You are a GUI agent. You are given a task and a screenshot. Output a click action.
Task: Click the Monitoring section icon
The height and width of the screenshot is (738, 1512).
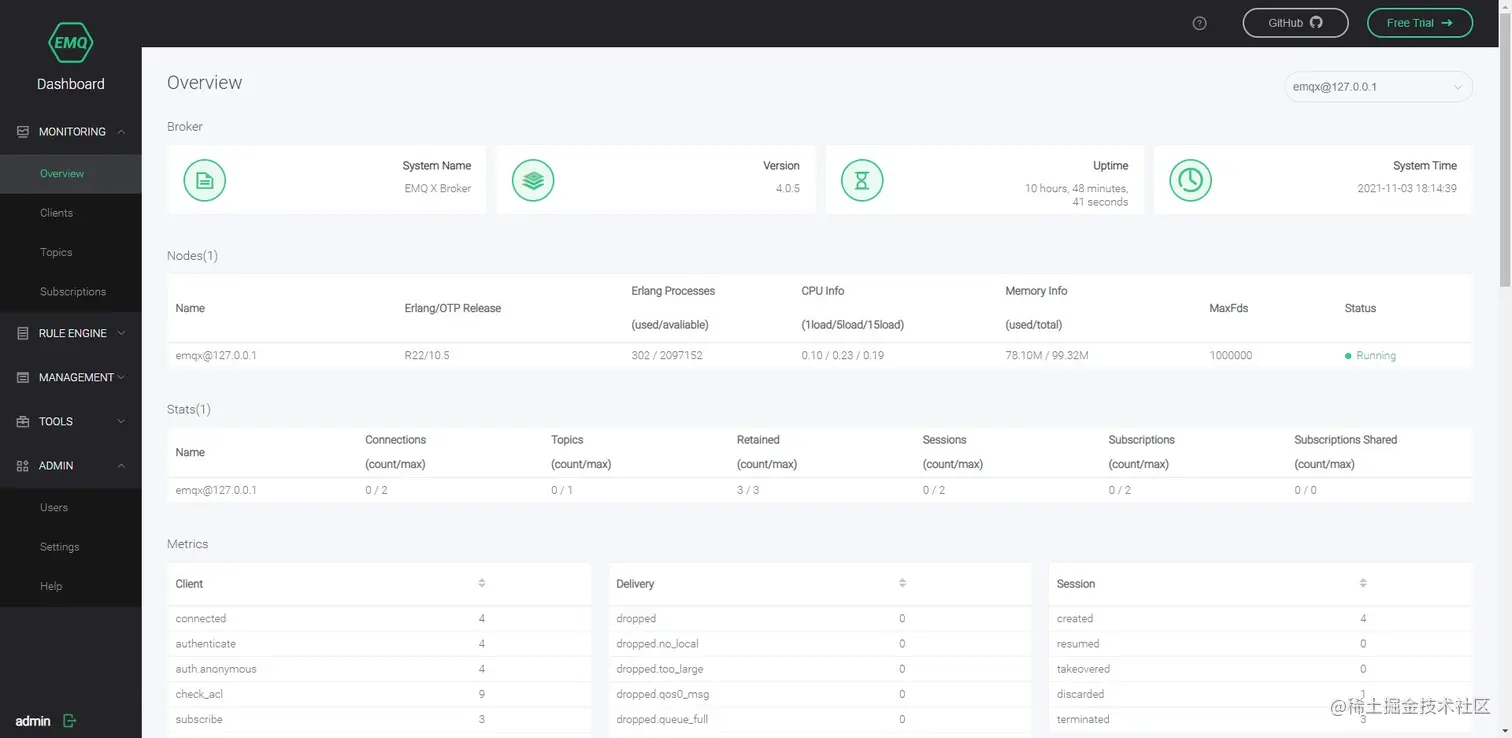(23, 132)
